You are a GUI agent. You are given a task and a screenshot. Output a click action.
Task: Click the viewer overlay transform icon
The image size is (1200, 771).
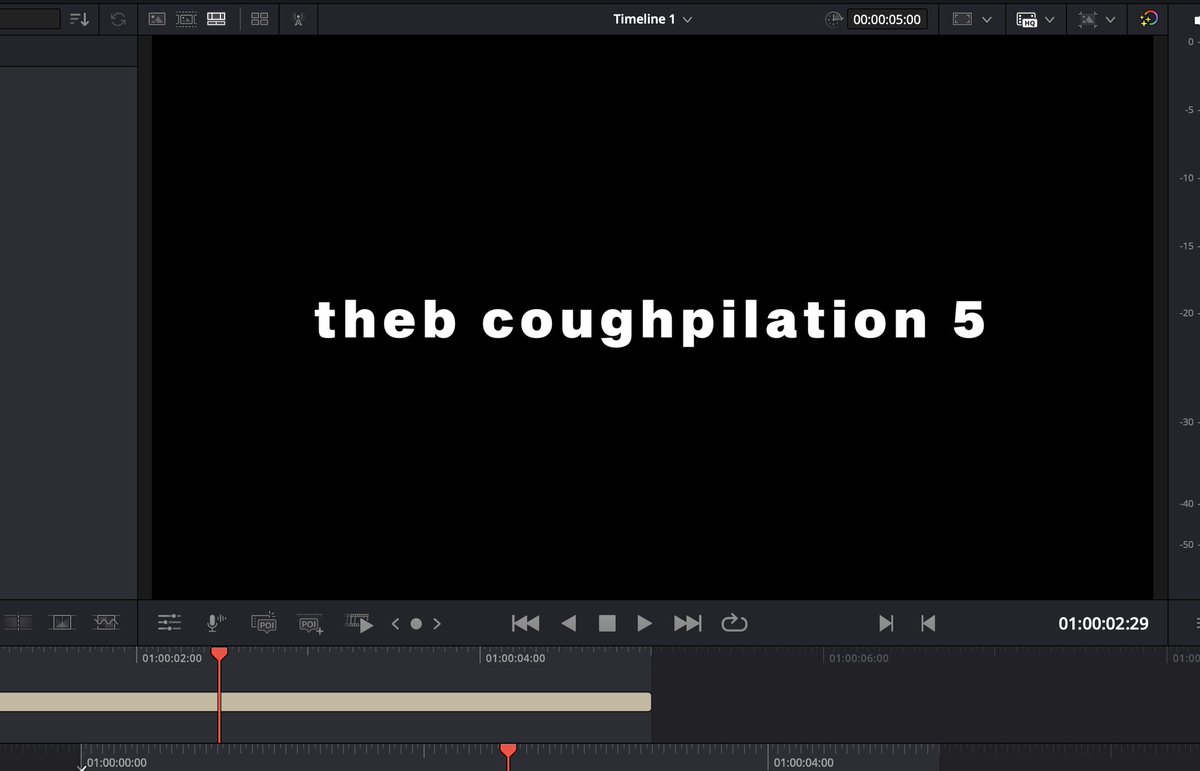coord(1088,19)
